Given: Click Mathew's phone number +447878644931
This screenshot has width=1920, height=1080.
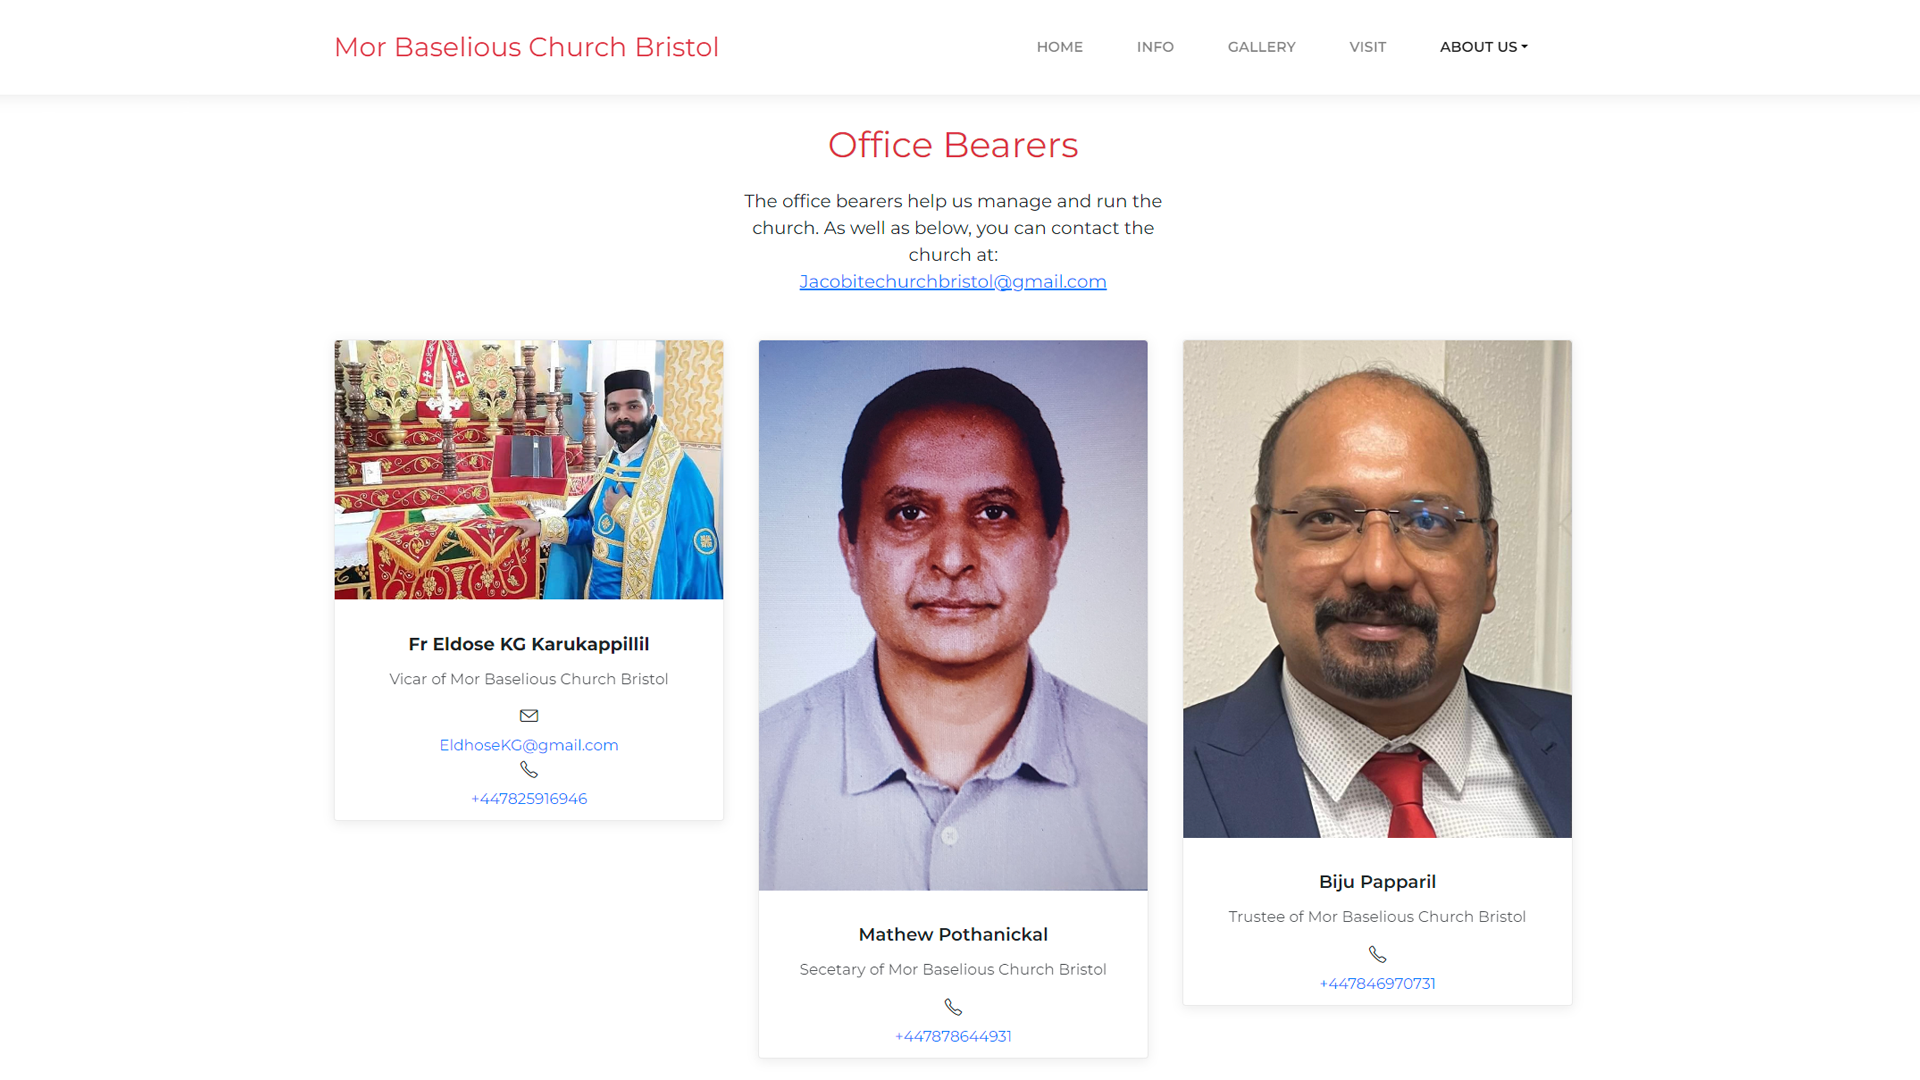Looking at the screenshot, I should click(x=953, y=1036).
